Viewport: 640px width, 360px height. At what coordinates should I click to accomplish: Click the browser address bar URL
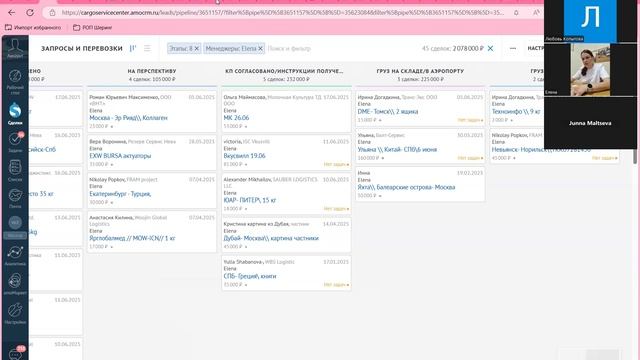coord(282,13)
